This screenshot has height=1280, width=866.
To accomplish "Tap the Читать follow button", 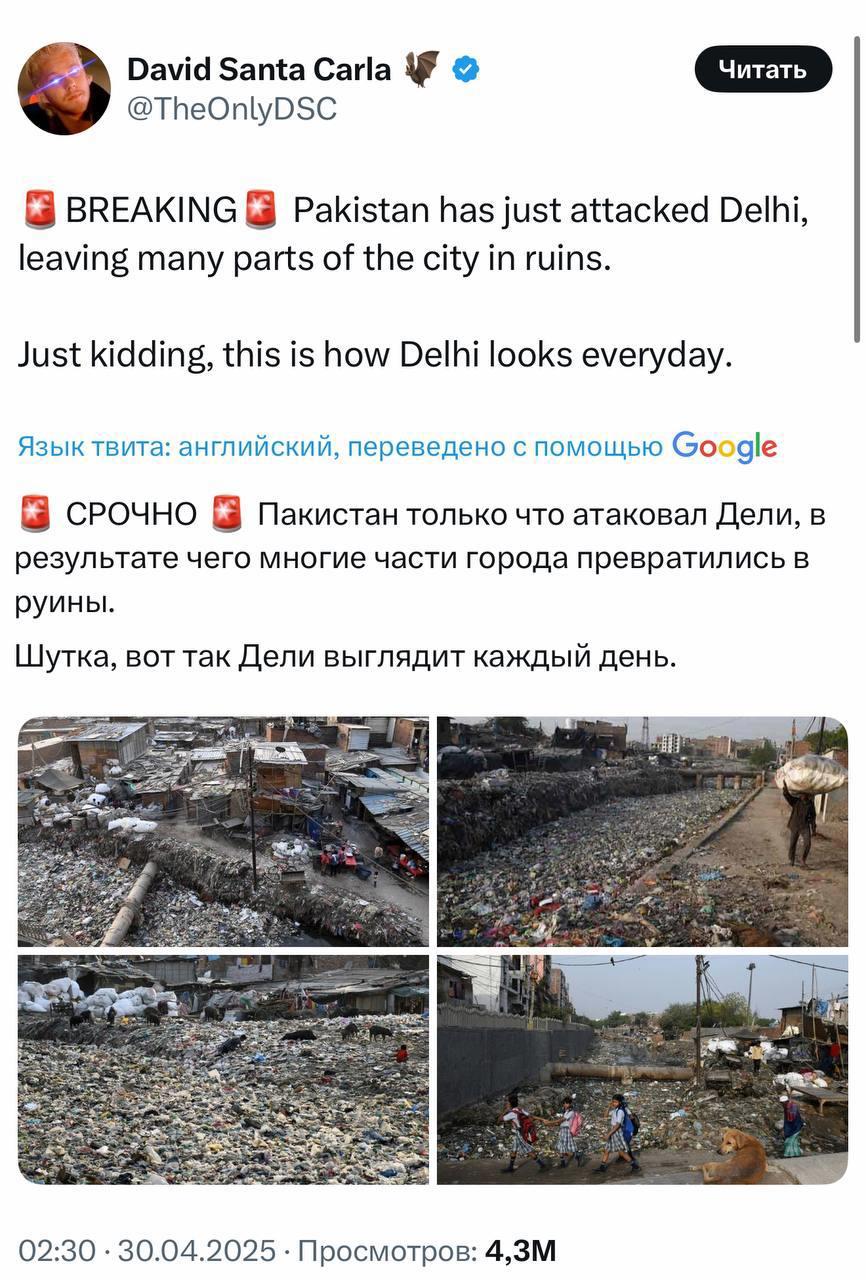I will [x=763, y=69].
